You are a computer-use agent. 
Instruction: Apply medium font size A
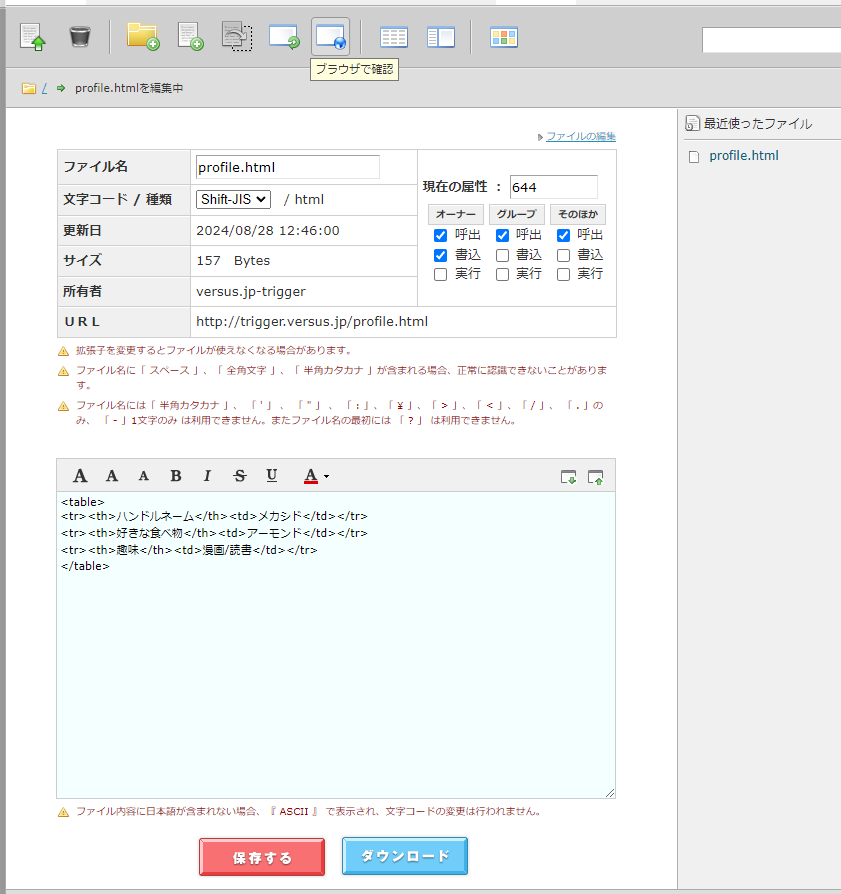coord(112,476)
